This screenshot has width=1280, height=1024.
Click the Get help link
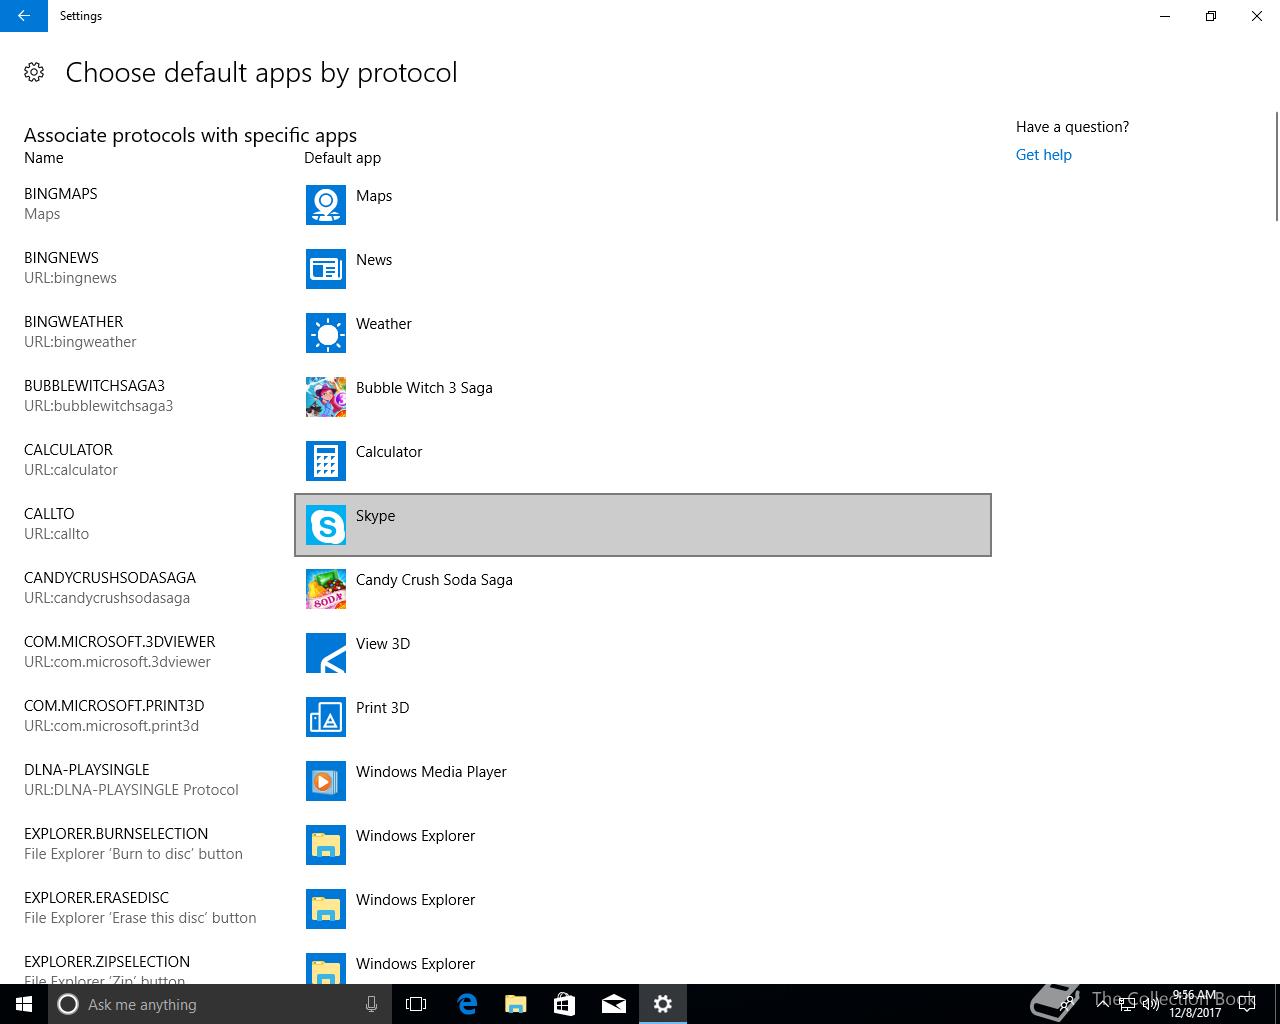point(1043,155)
